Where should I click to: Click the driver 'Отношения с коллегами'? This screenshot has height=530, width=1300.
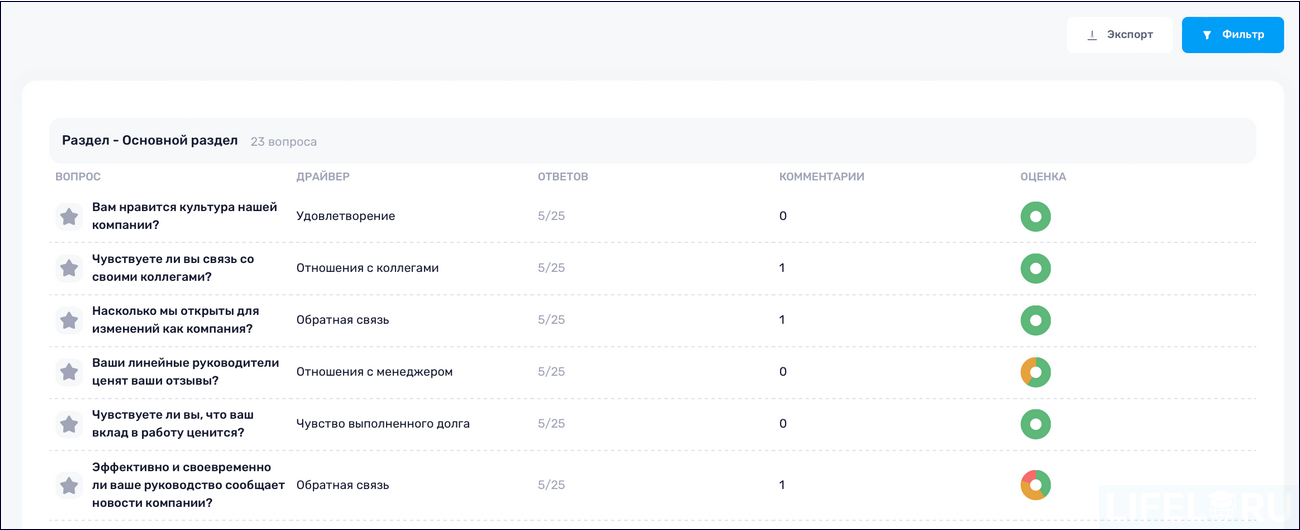tap(367, 268)
